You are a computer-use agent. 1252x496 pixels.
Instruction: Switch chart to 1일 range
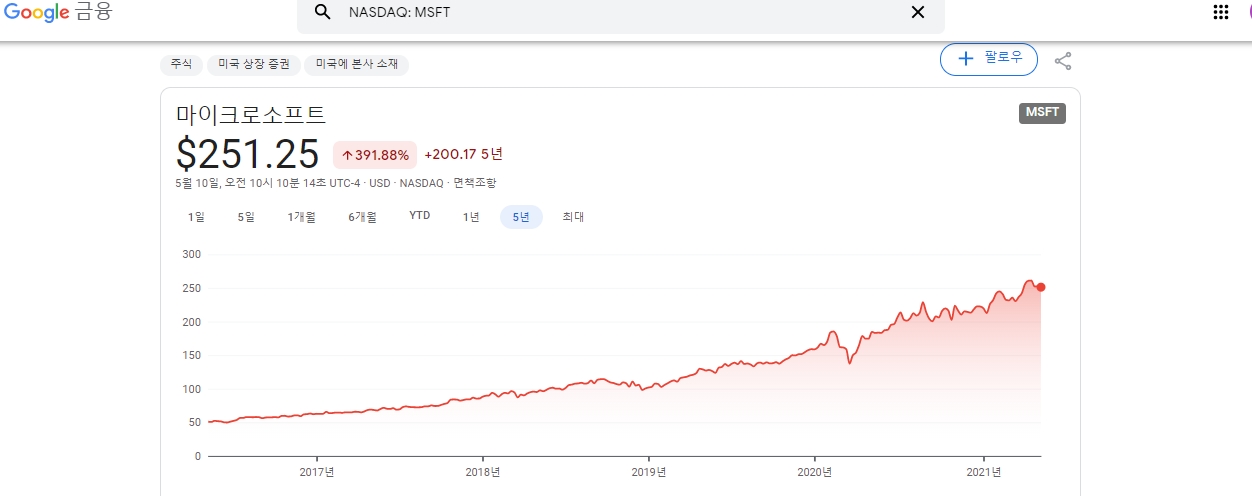point(195,217)
